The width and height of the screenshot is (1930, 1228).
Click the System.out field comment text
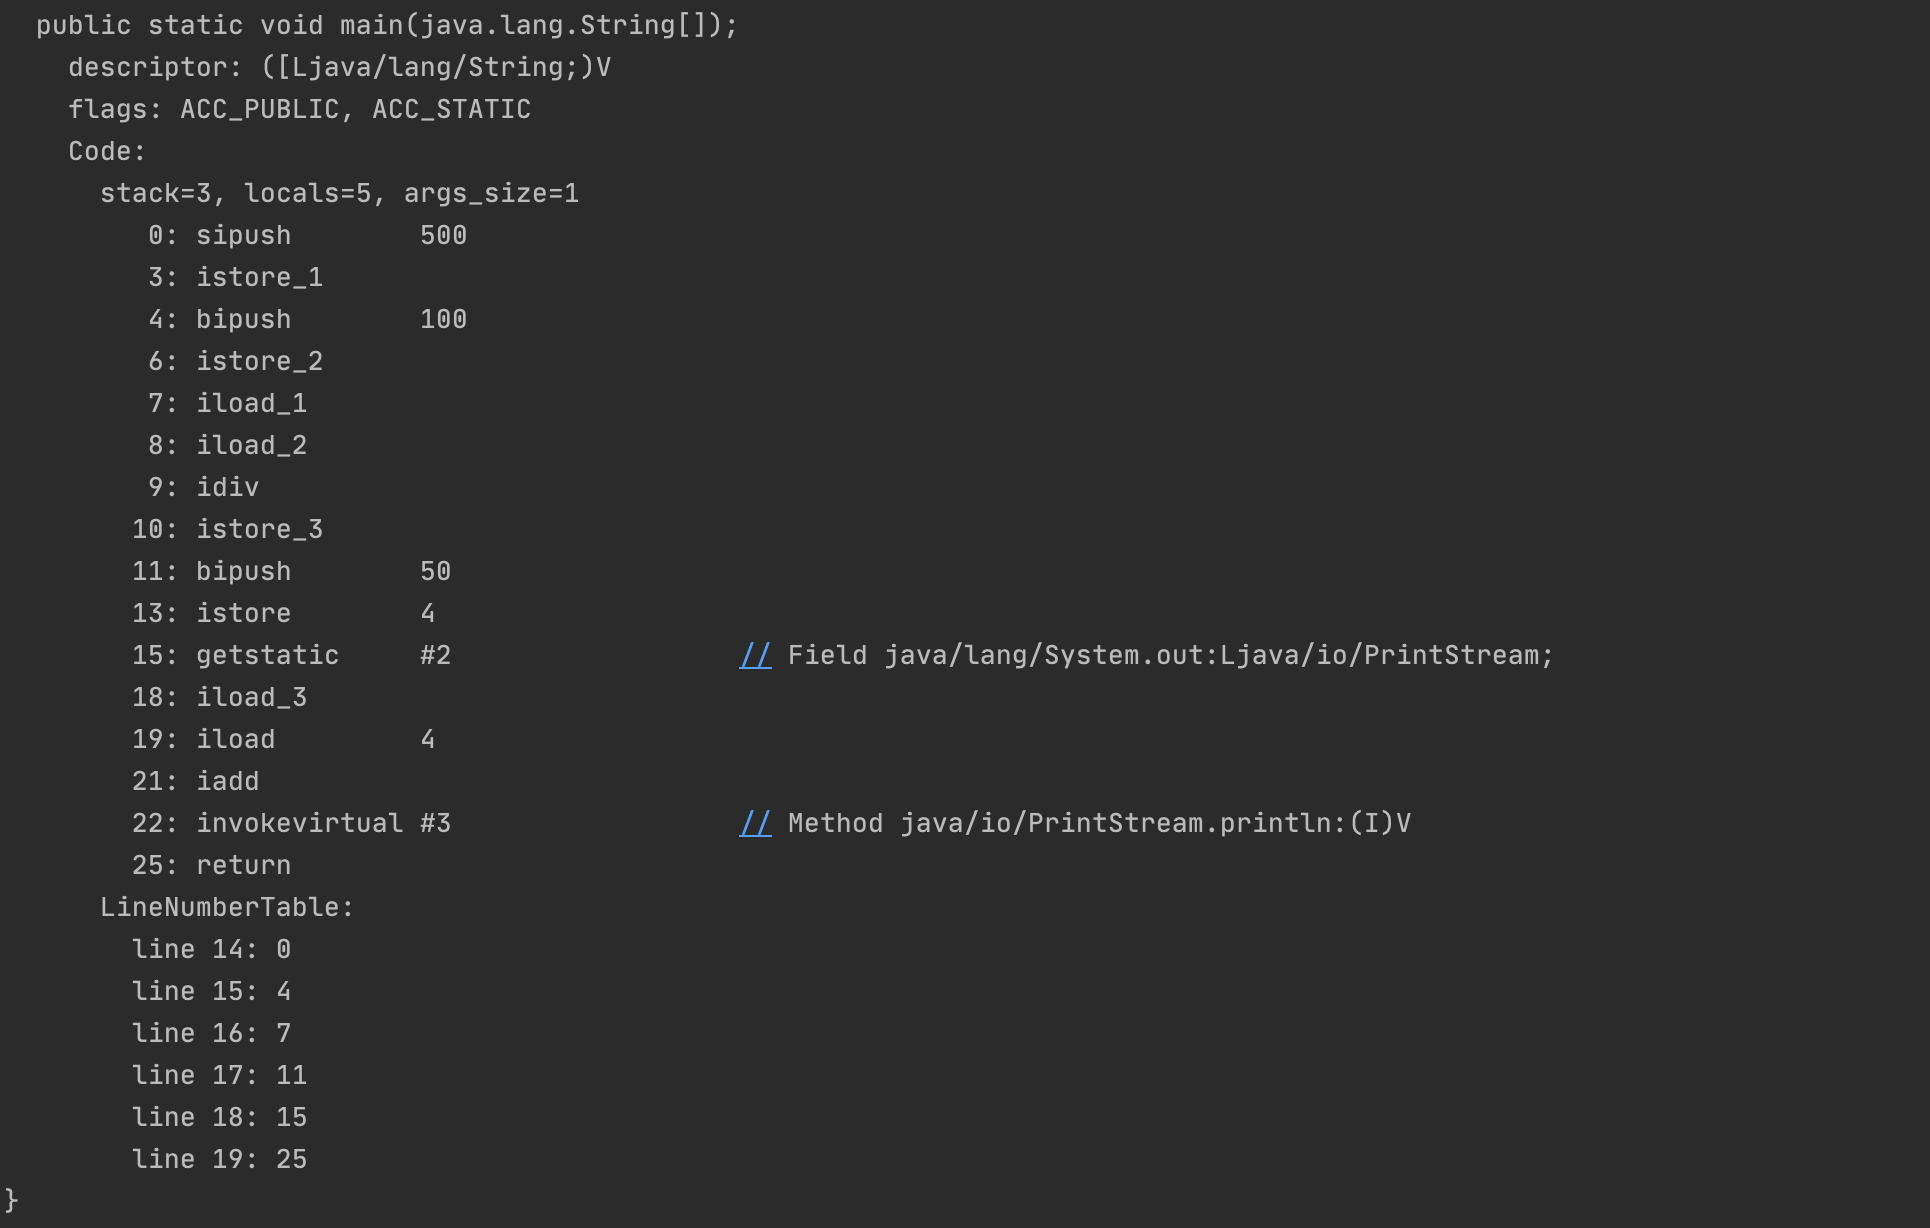point(1171,655)
